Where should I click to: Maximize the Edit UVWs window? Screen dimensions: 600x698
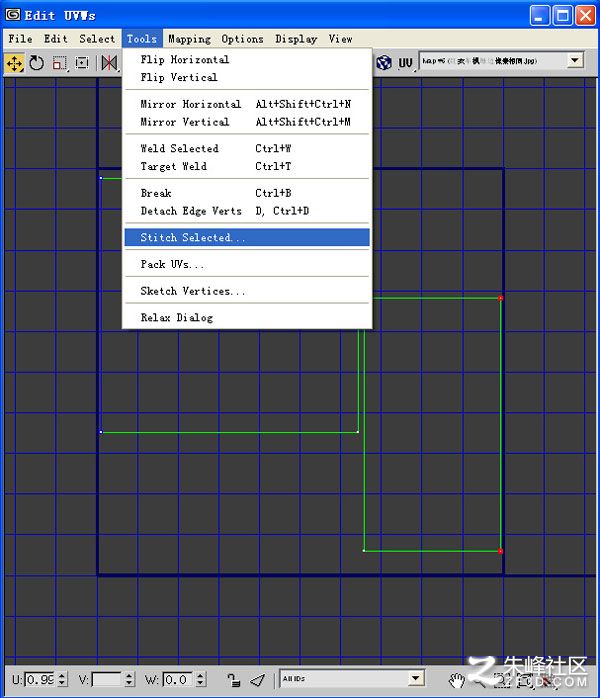[563, 16]
